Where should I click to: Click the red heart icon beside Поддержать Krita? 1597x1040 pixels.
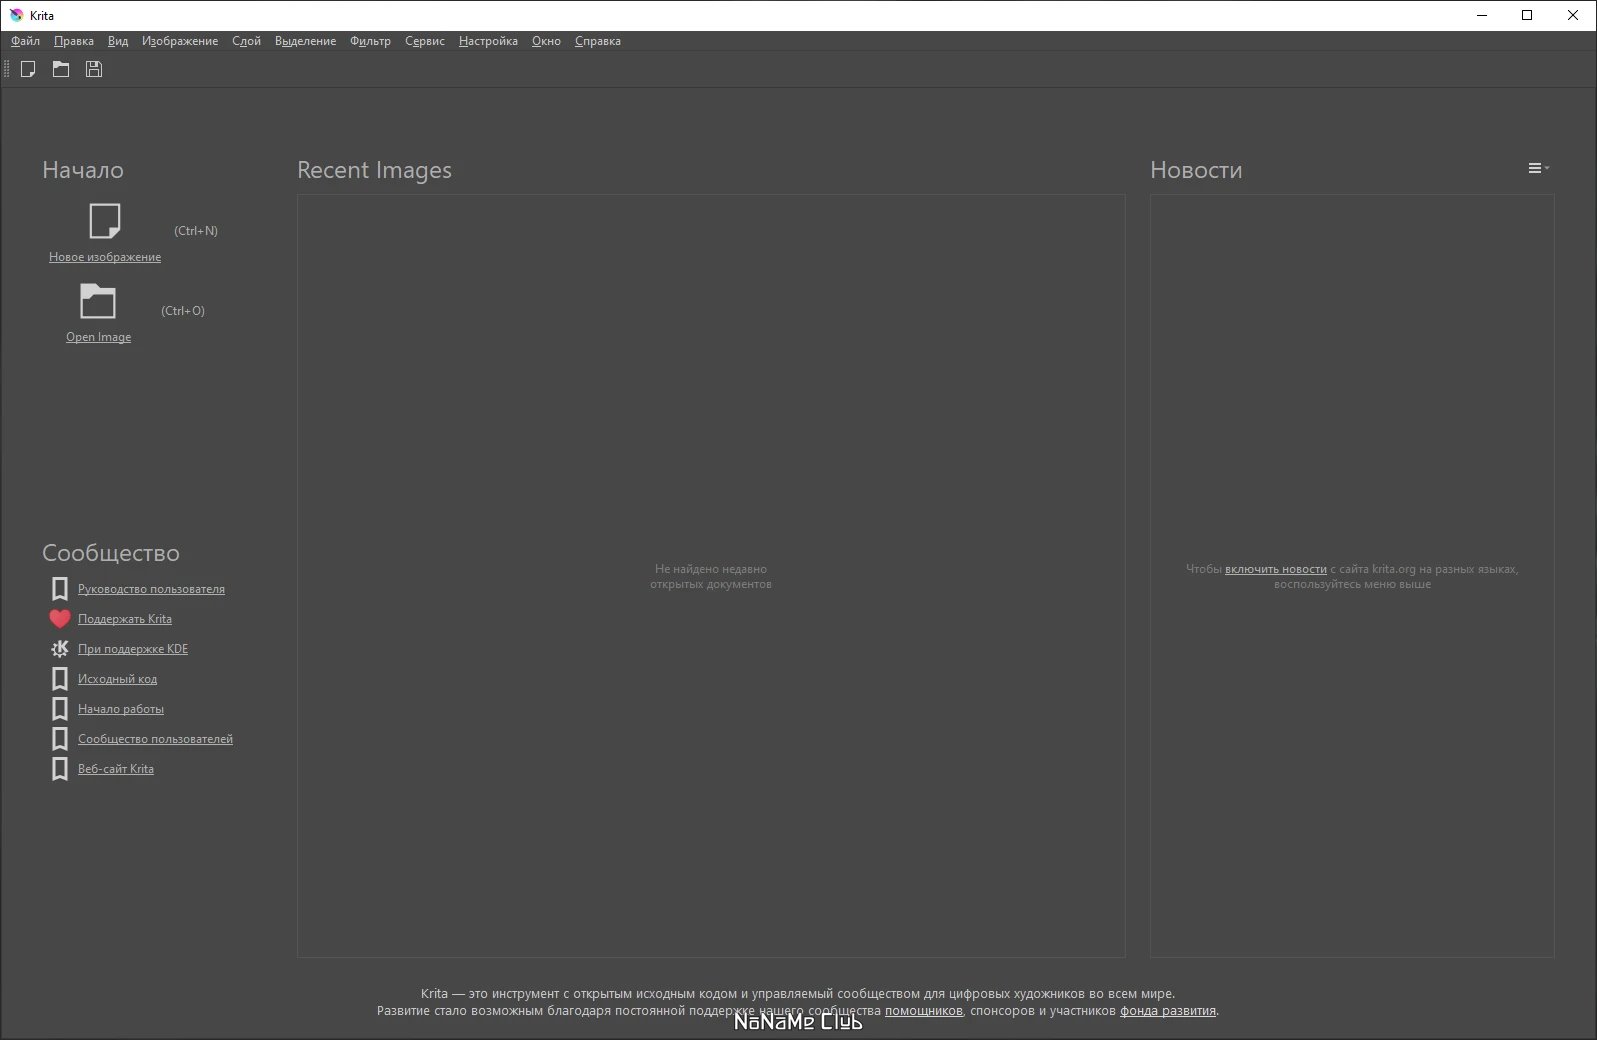60,619
